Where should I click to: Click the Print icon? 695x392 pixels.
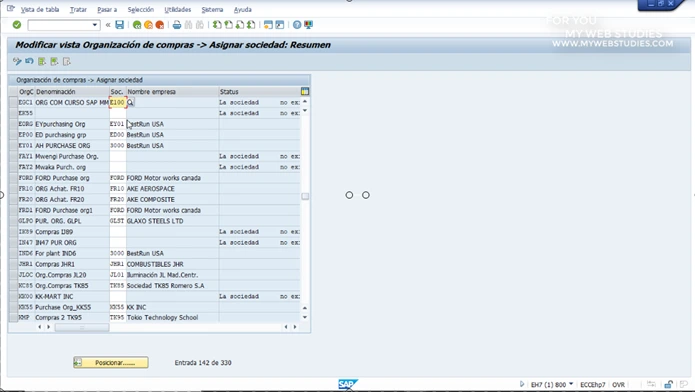(x=177, y=25)
